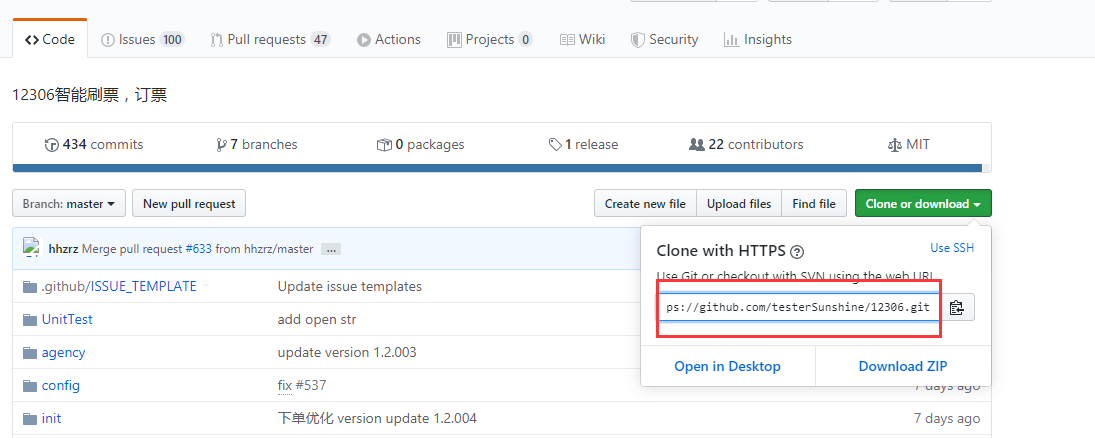The image size is (1095, 438).
Task: Open the 1 release page
Action: (583, 145)
